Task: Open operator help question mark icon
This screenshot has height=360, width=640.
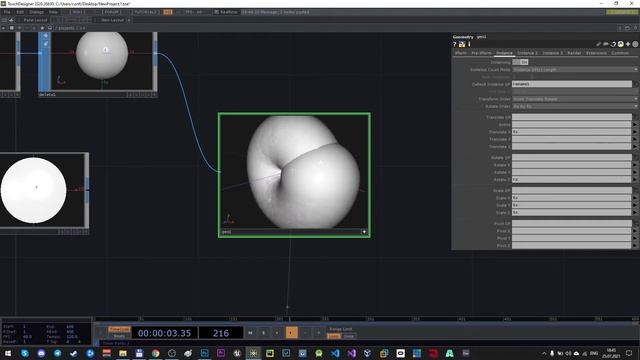Action: click(454, 44)
